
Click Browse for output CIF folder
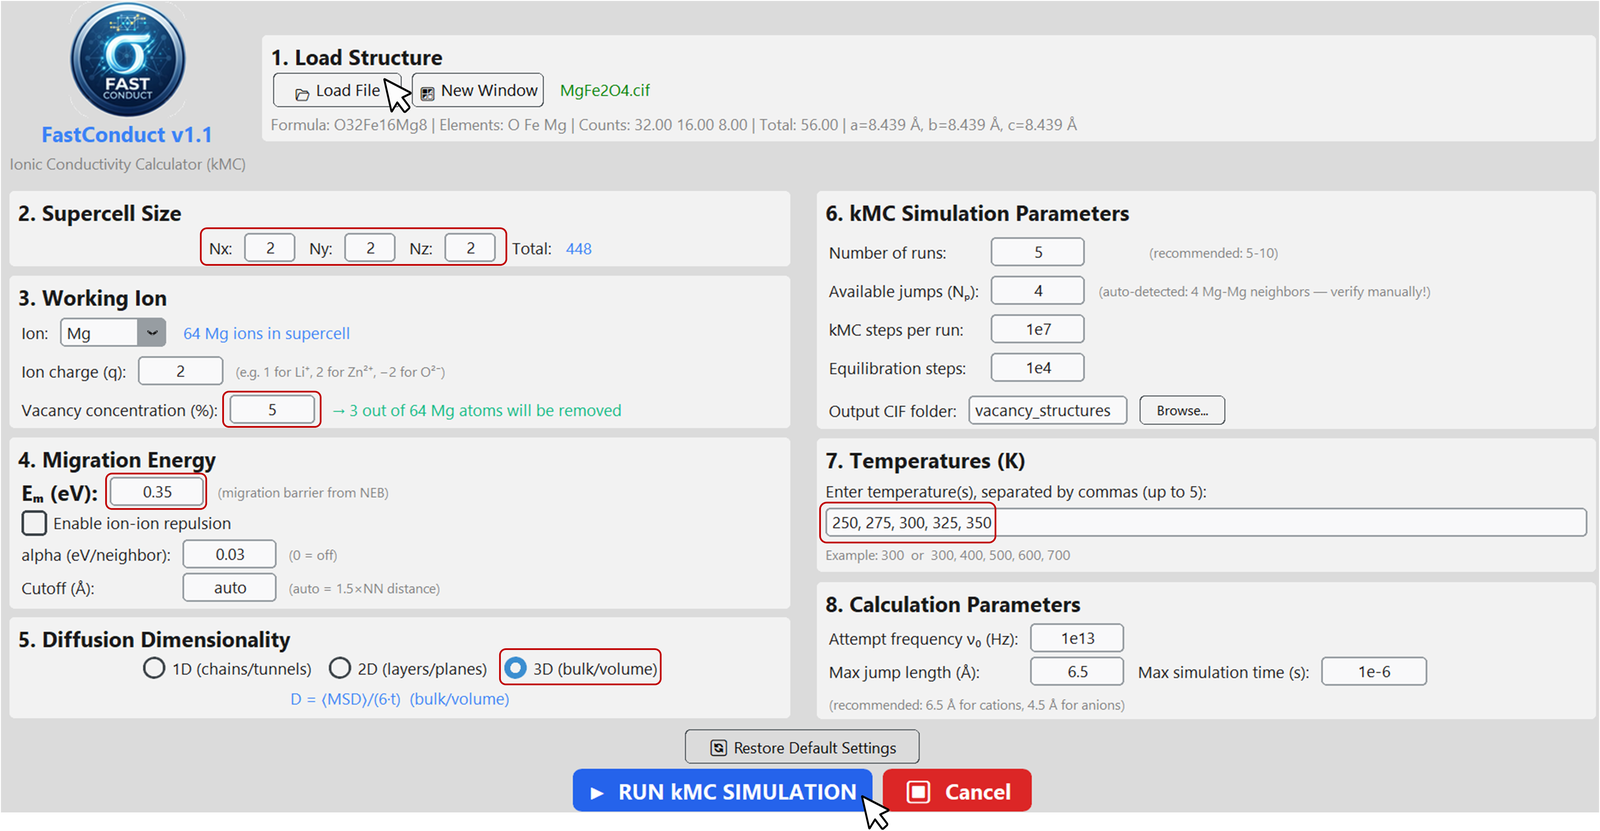(x=1182, y=410)
